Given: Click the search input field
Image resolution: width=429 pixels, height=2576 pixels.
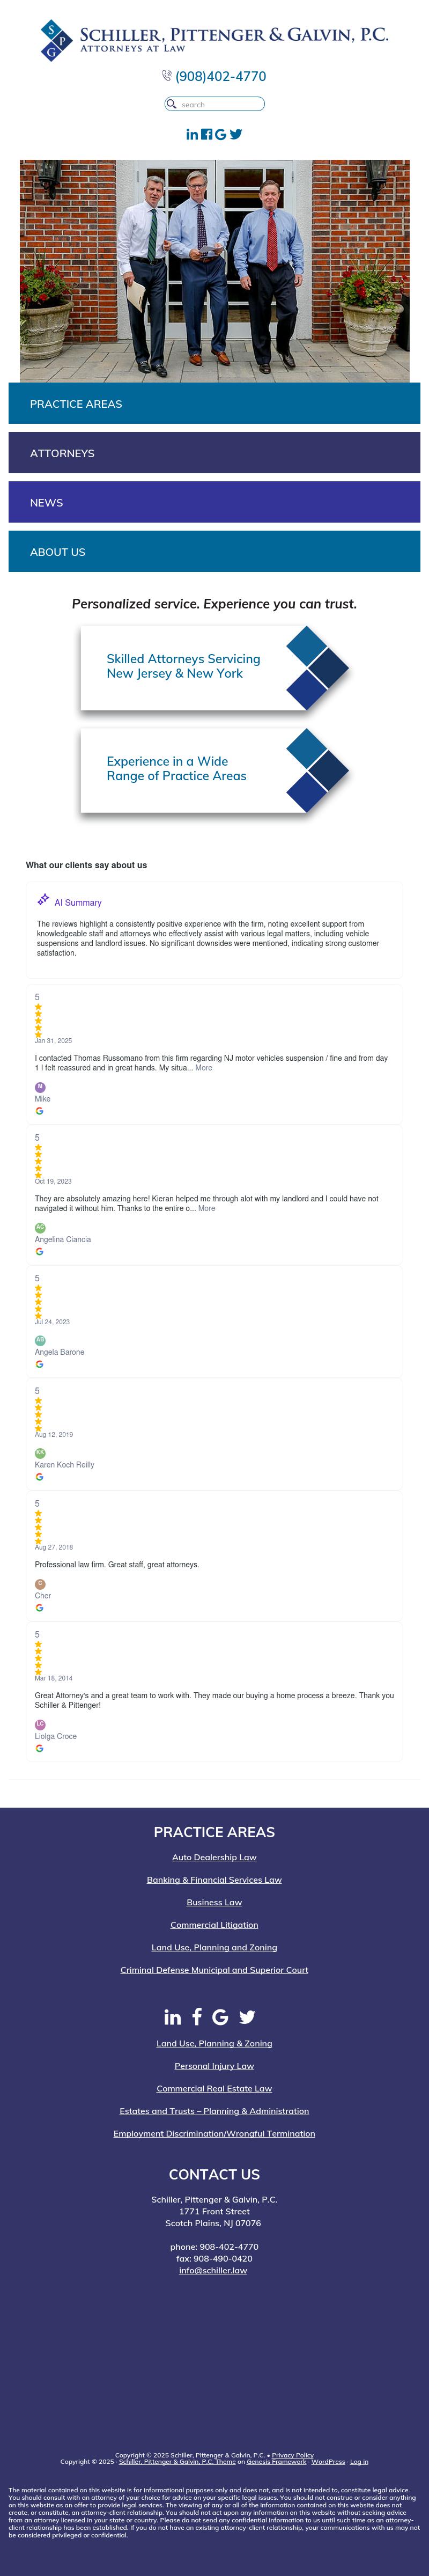Looking at the screenshot, I should pos(215,104).
